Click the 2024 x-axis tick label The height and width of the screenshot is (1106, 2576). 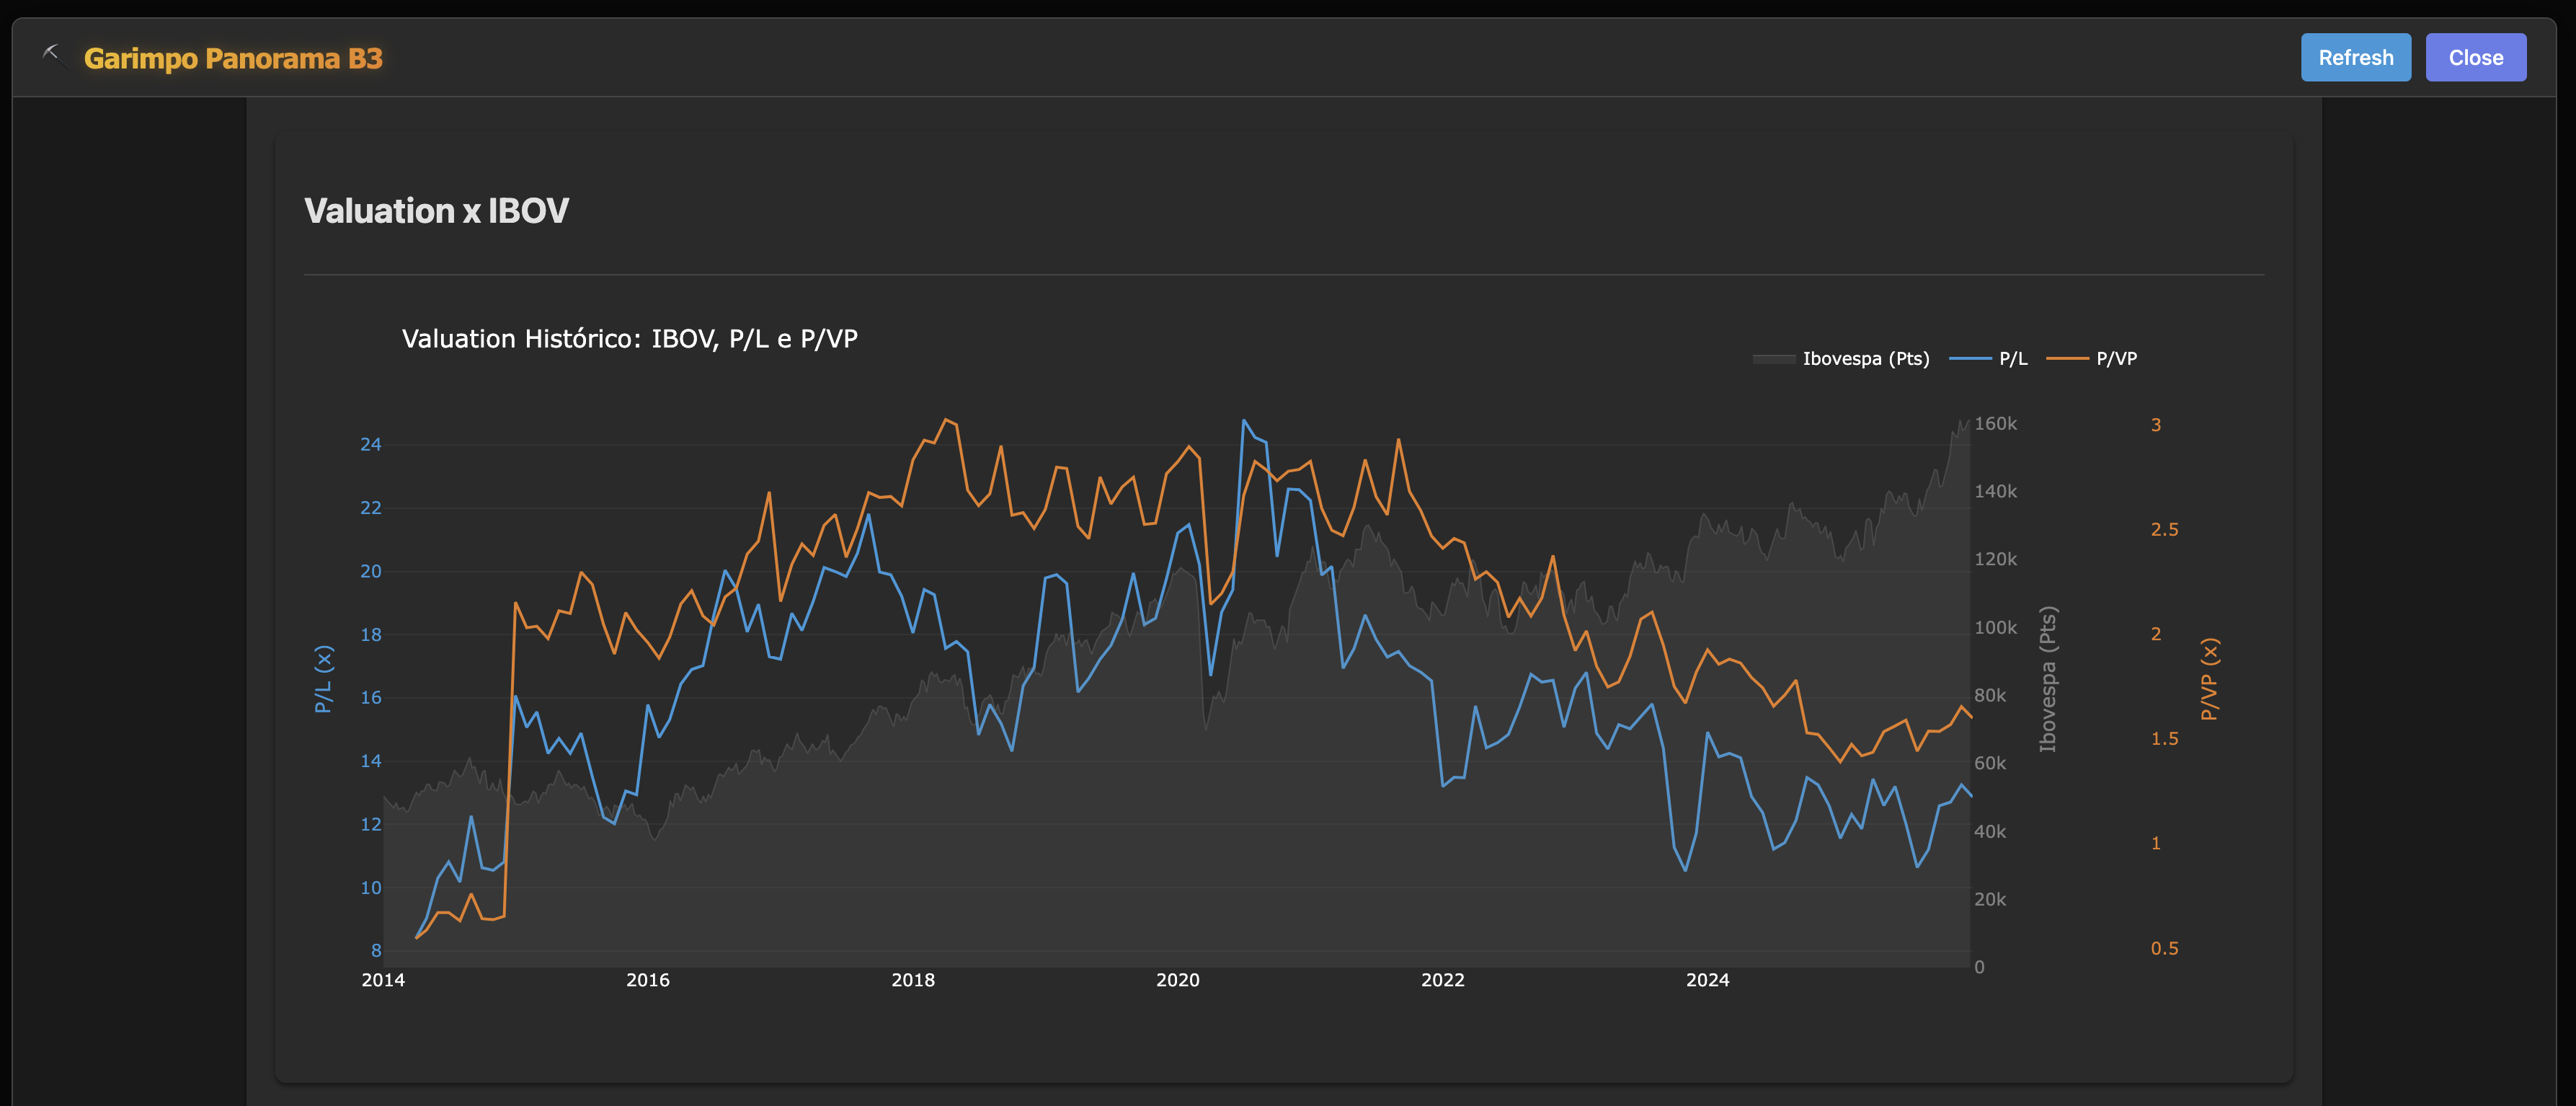click(x=1707, y=981)
